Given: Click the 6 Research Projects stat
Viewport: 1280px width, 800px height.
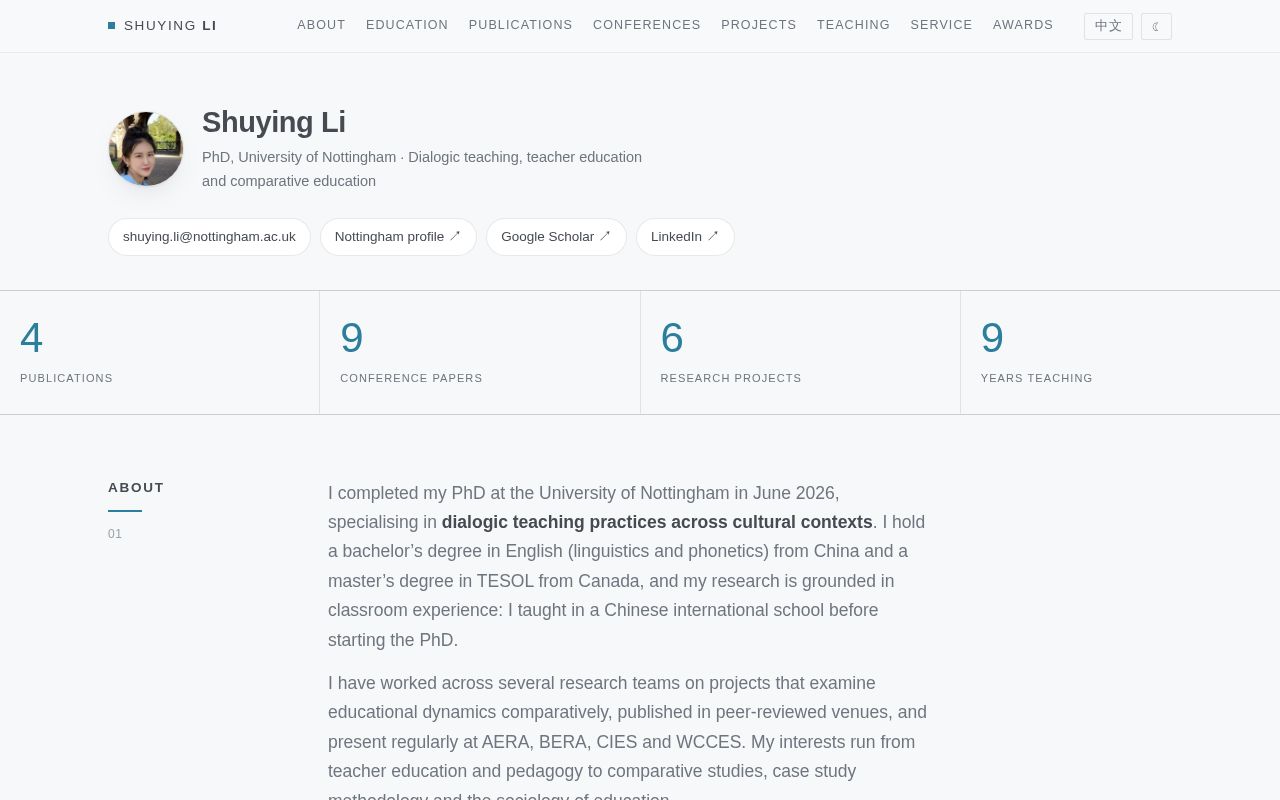Looking at the screenshot, I should tap(800, 352).
